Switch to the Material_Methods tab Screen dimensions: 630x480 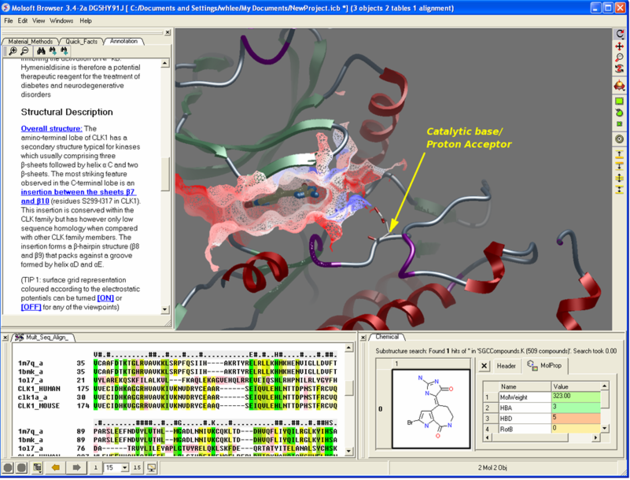pos(31,41)
